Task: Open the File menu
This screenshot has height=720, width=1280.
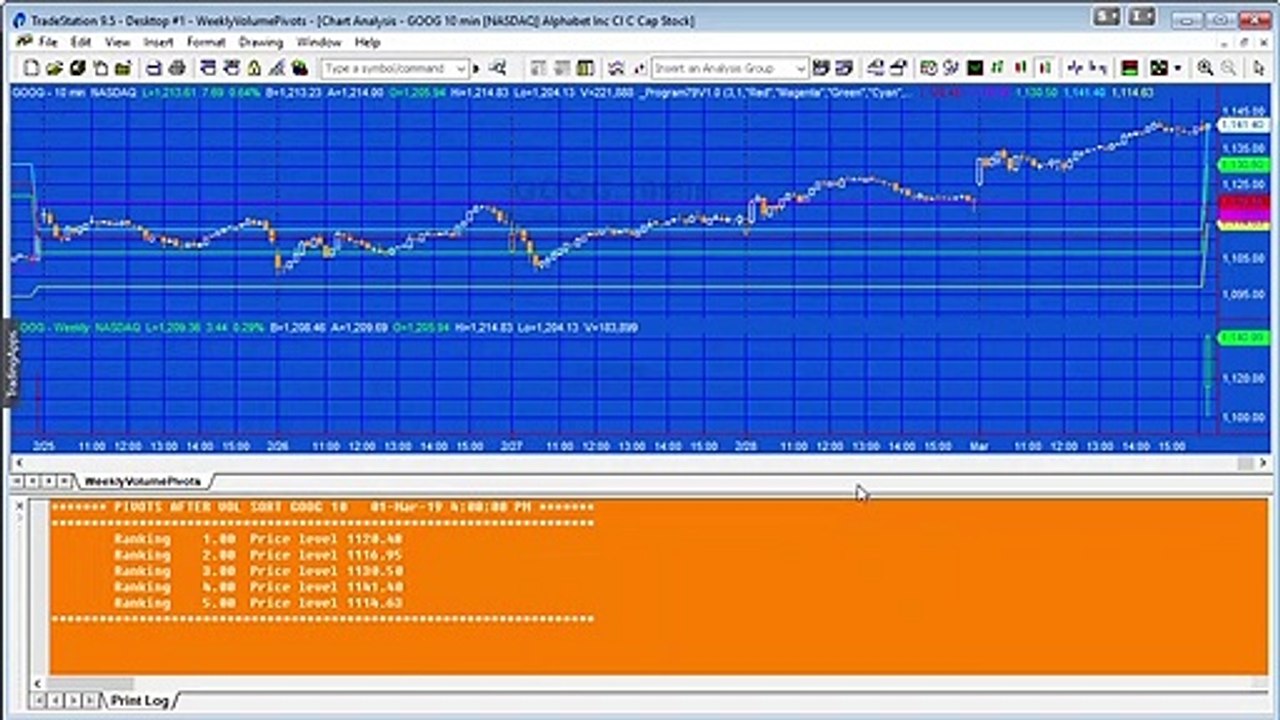Action: 48,42
